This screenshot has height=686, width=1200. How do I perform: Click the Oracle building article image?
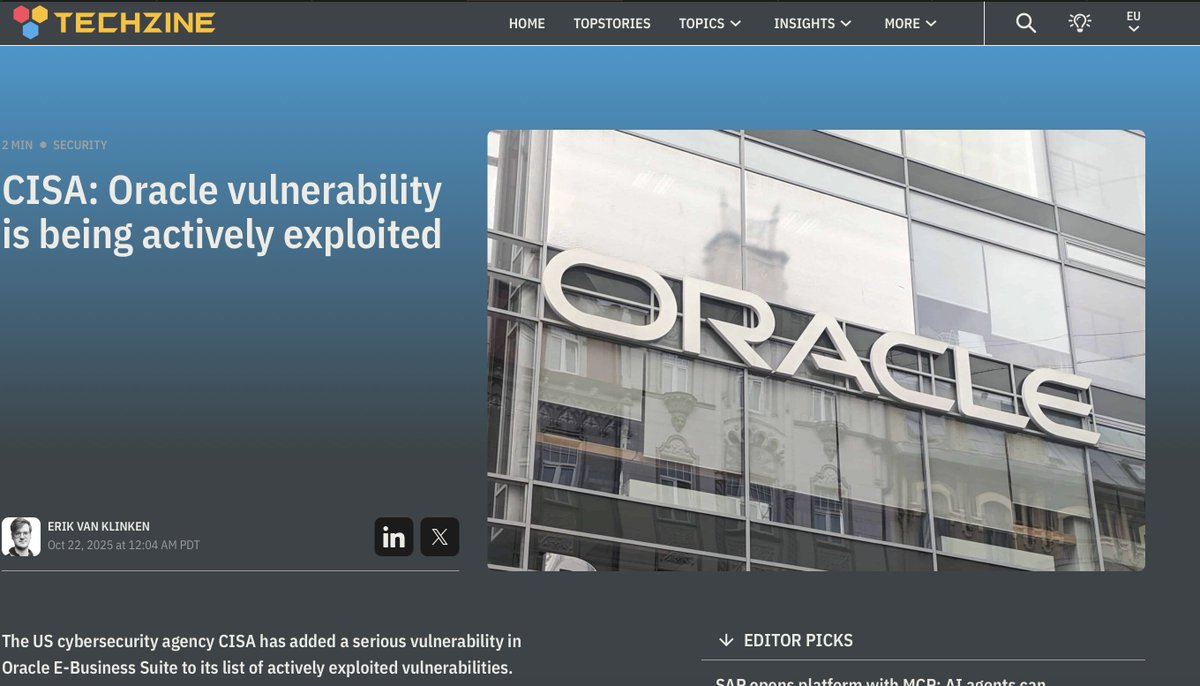(x=816, y=350)
